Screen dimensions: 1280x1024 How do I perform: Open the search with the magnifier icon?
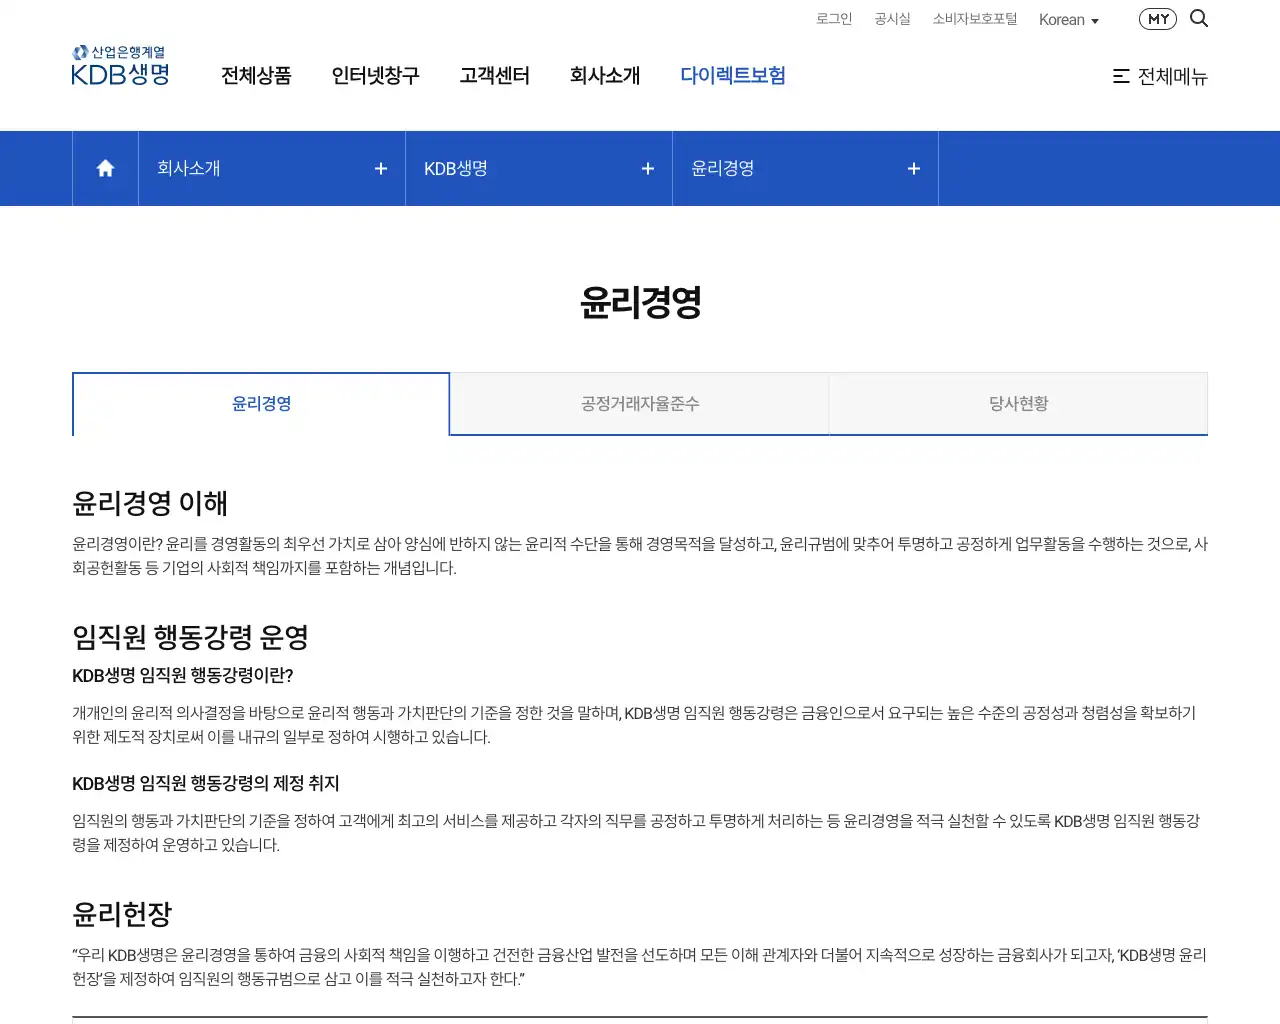click(x=1199, y=18)
